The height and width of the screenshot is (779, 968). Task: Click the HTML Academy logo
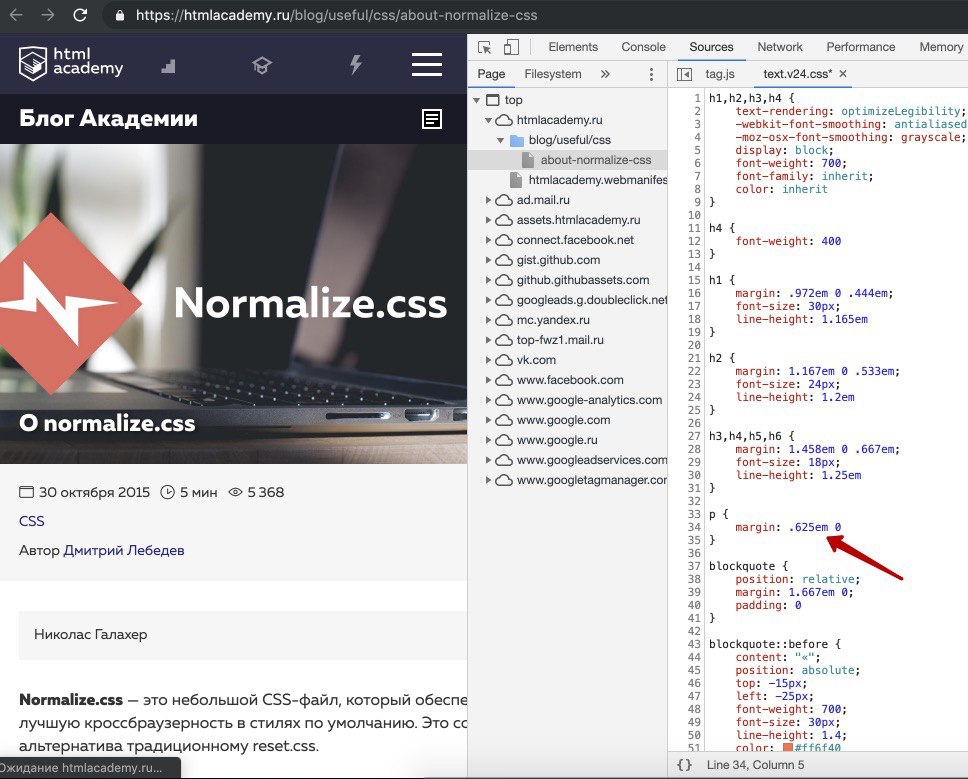point(70,63)
